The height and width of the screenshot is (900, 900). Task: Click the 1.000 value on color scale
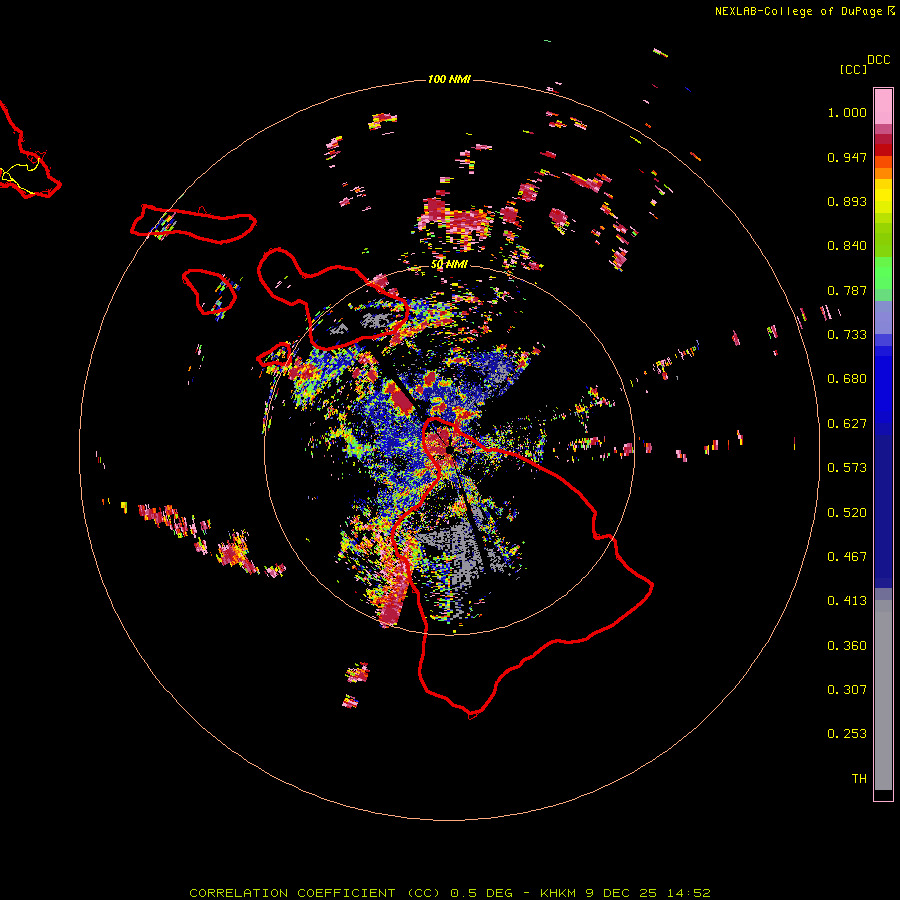point(847,112)
